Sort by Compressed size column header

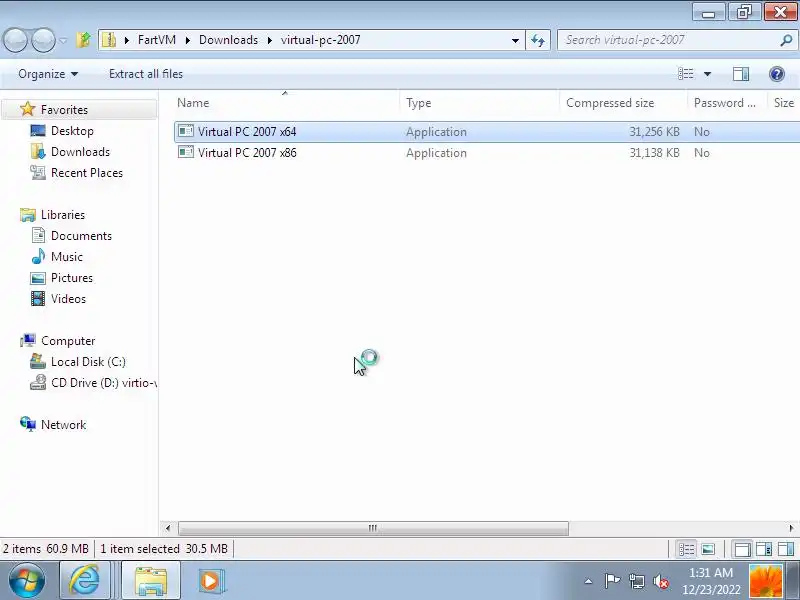(623, 103)
